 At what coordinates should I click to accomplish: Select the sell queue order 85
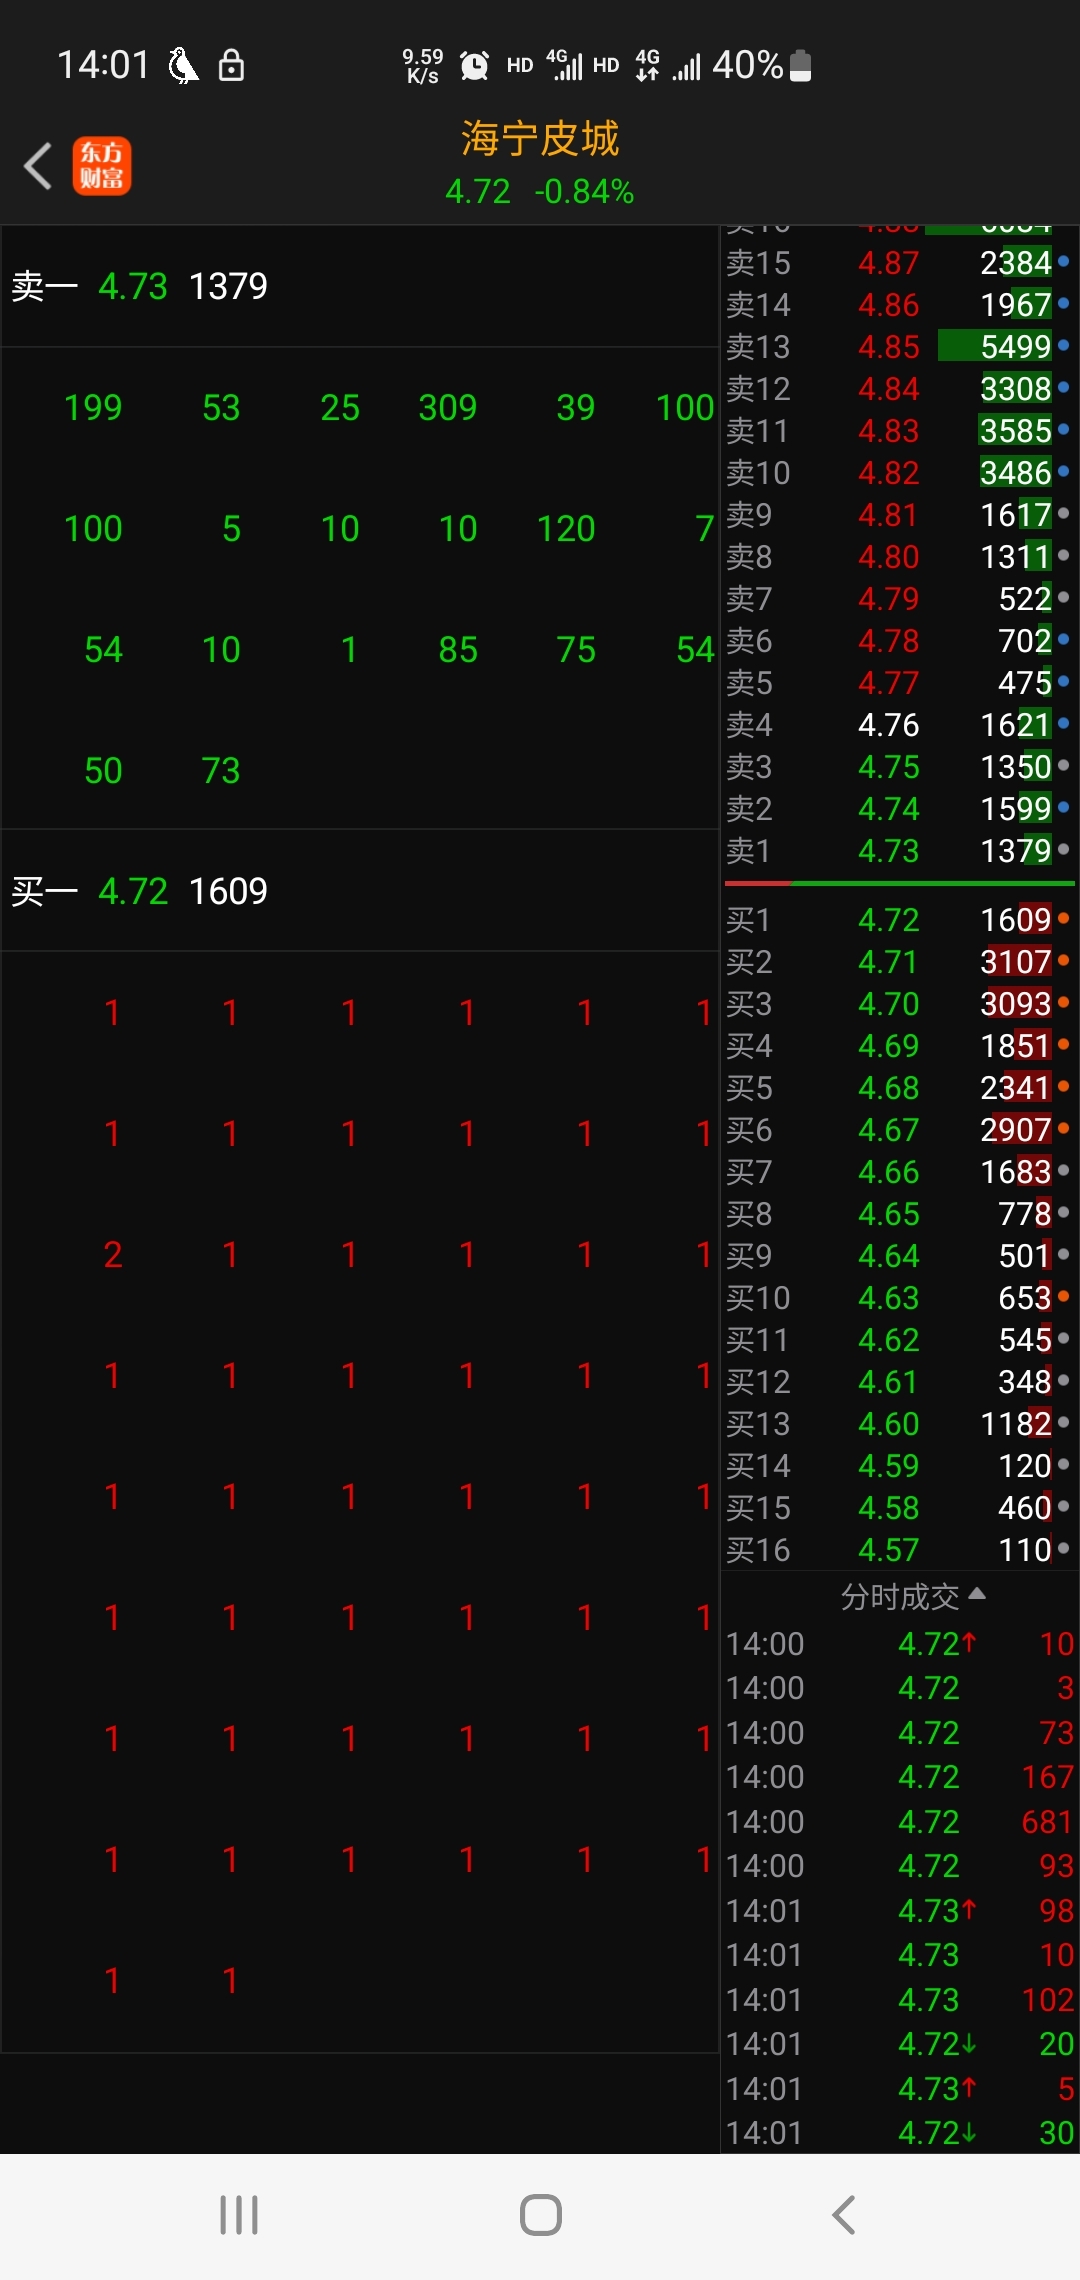pos(458,650)
